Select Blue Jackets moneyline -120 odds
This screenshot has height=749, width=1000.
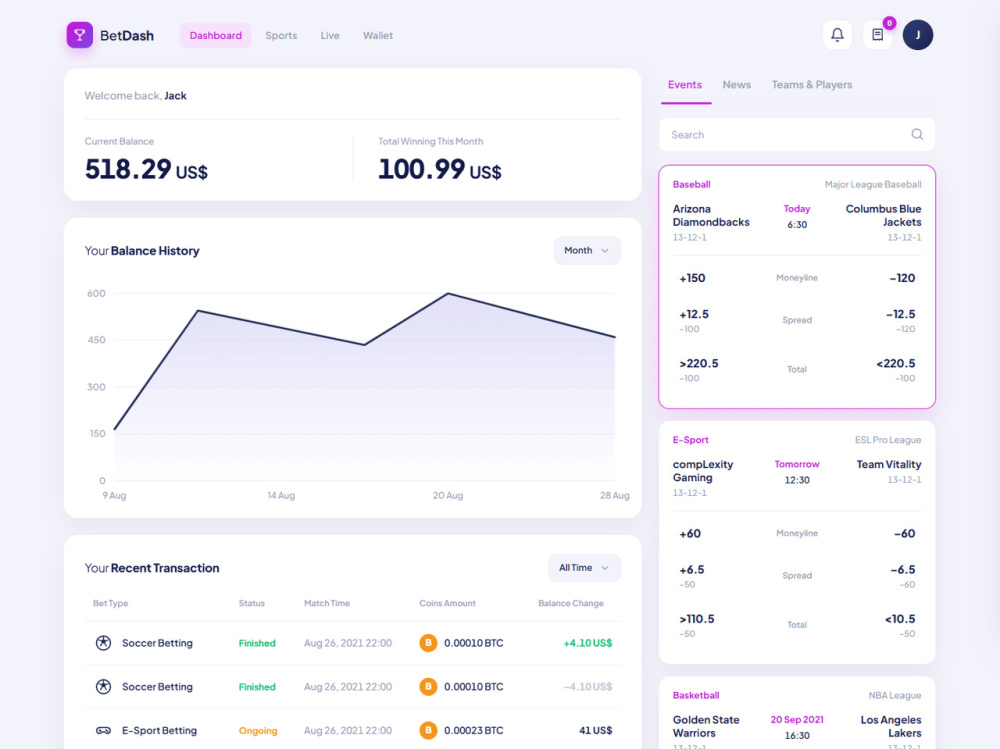point(902,278)
